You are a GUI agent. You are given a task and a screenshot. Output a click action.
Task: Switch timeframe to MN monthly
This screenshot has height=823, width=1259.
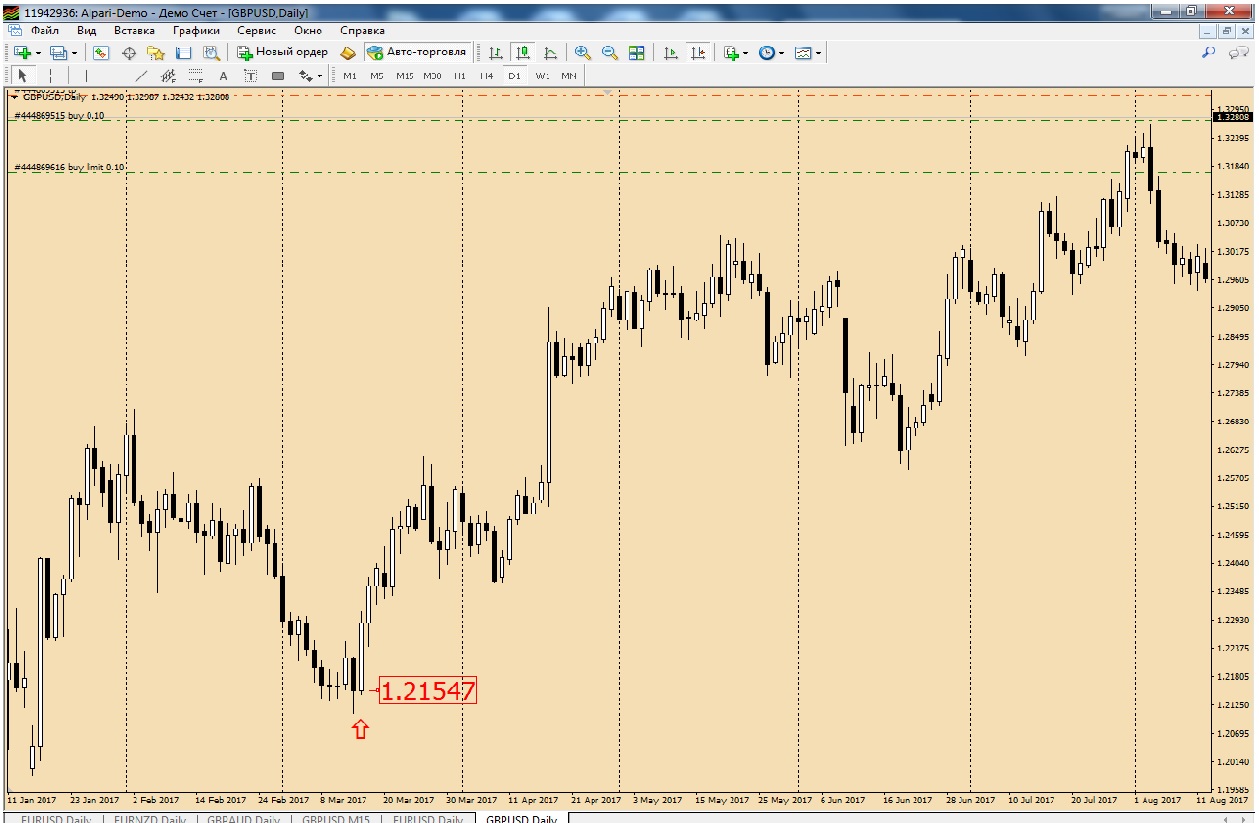(568, 75)
